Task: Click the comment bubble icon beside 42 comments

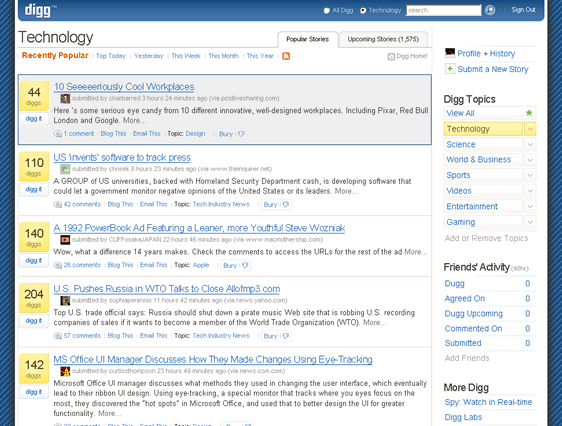Action: tap(57, 205)
